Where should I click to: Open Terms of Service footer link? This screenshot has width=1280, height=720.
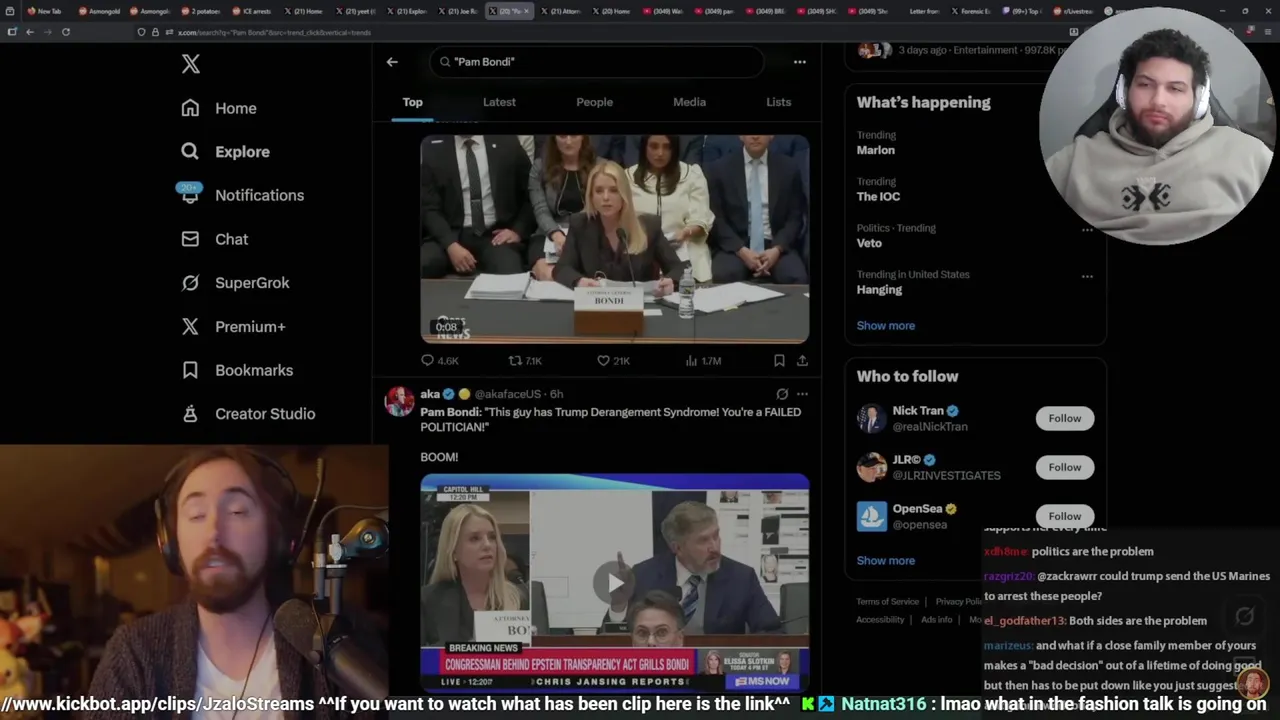[887, 602]
